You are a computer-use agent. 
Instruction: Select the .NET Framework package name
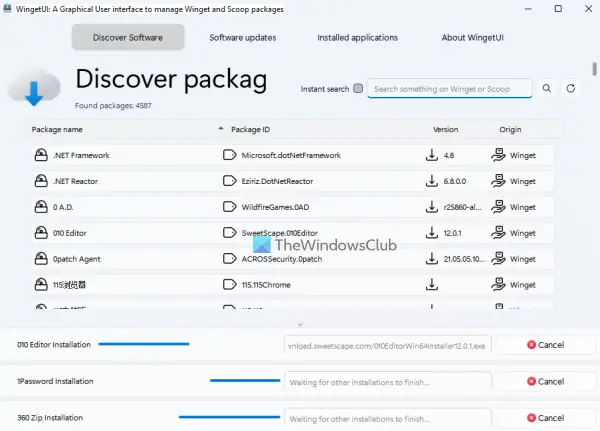(x=81, y=155)
